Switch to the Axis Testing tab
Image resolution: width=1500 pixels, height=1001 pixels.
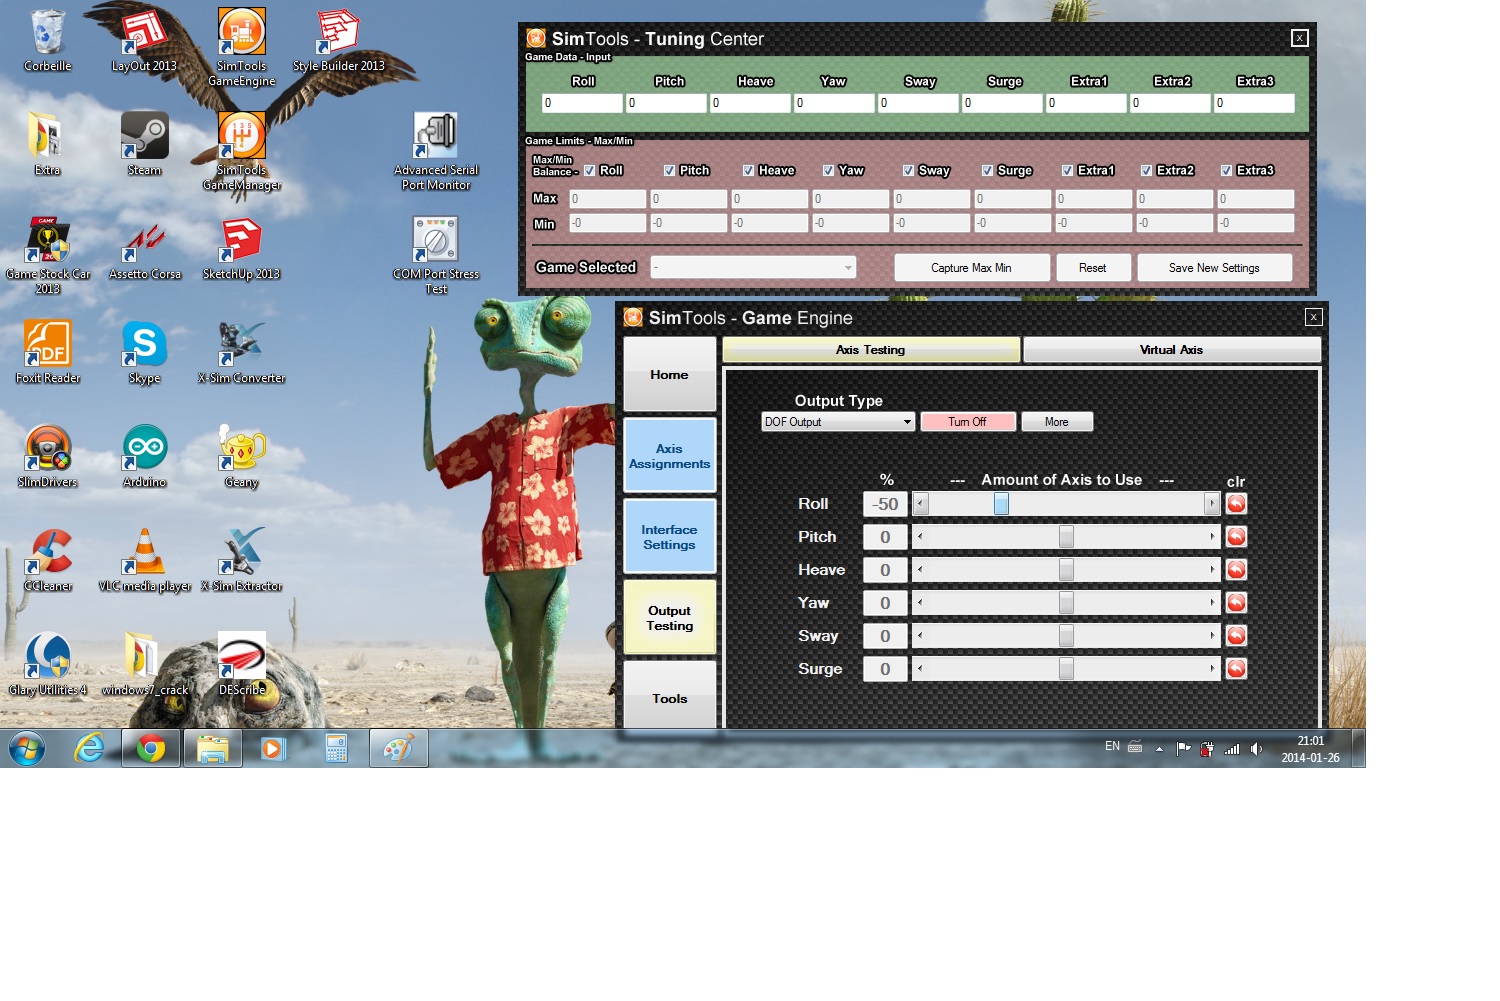click(x=871, y=350)
